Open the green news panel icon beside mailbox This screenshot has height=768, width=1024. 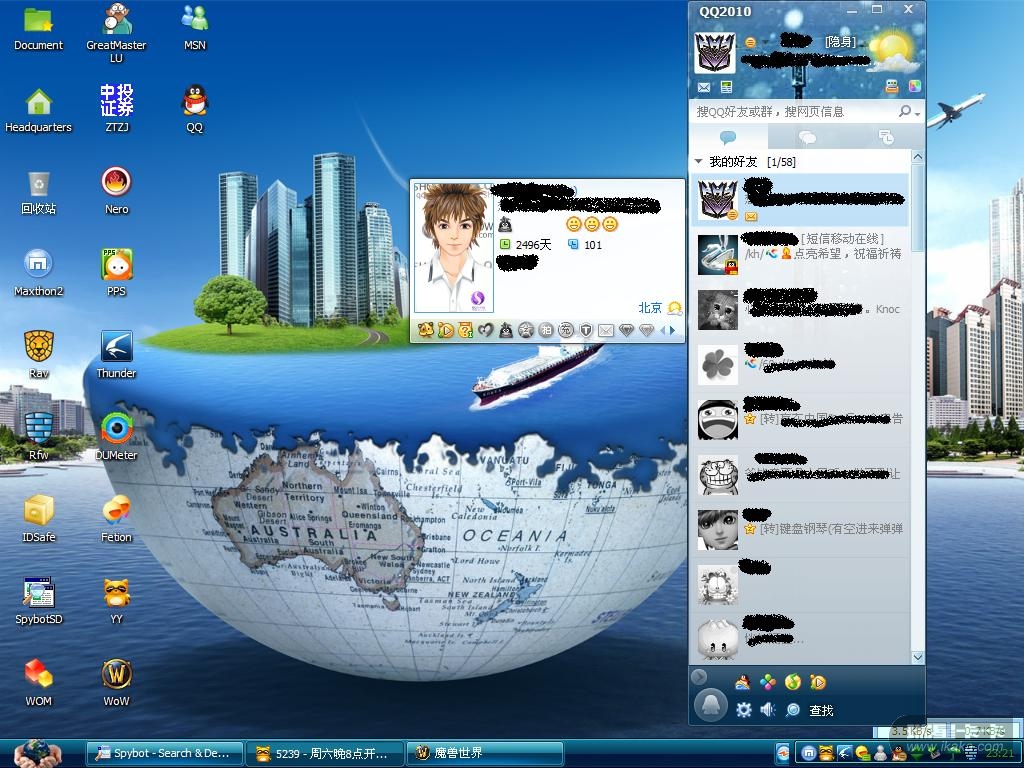point(726,87)
